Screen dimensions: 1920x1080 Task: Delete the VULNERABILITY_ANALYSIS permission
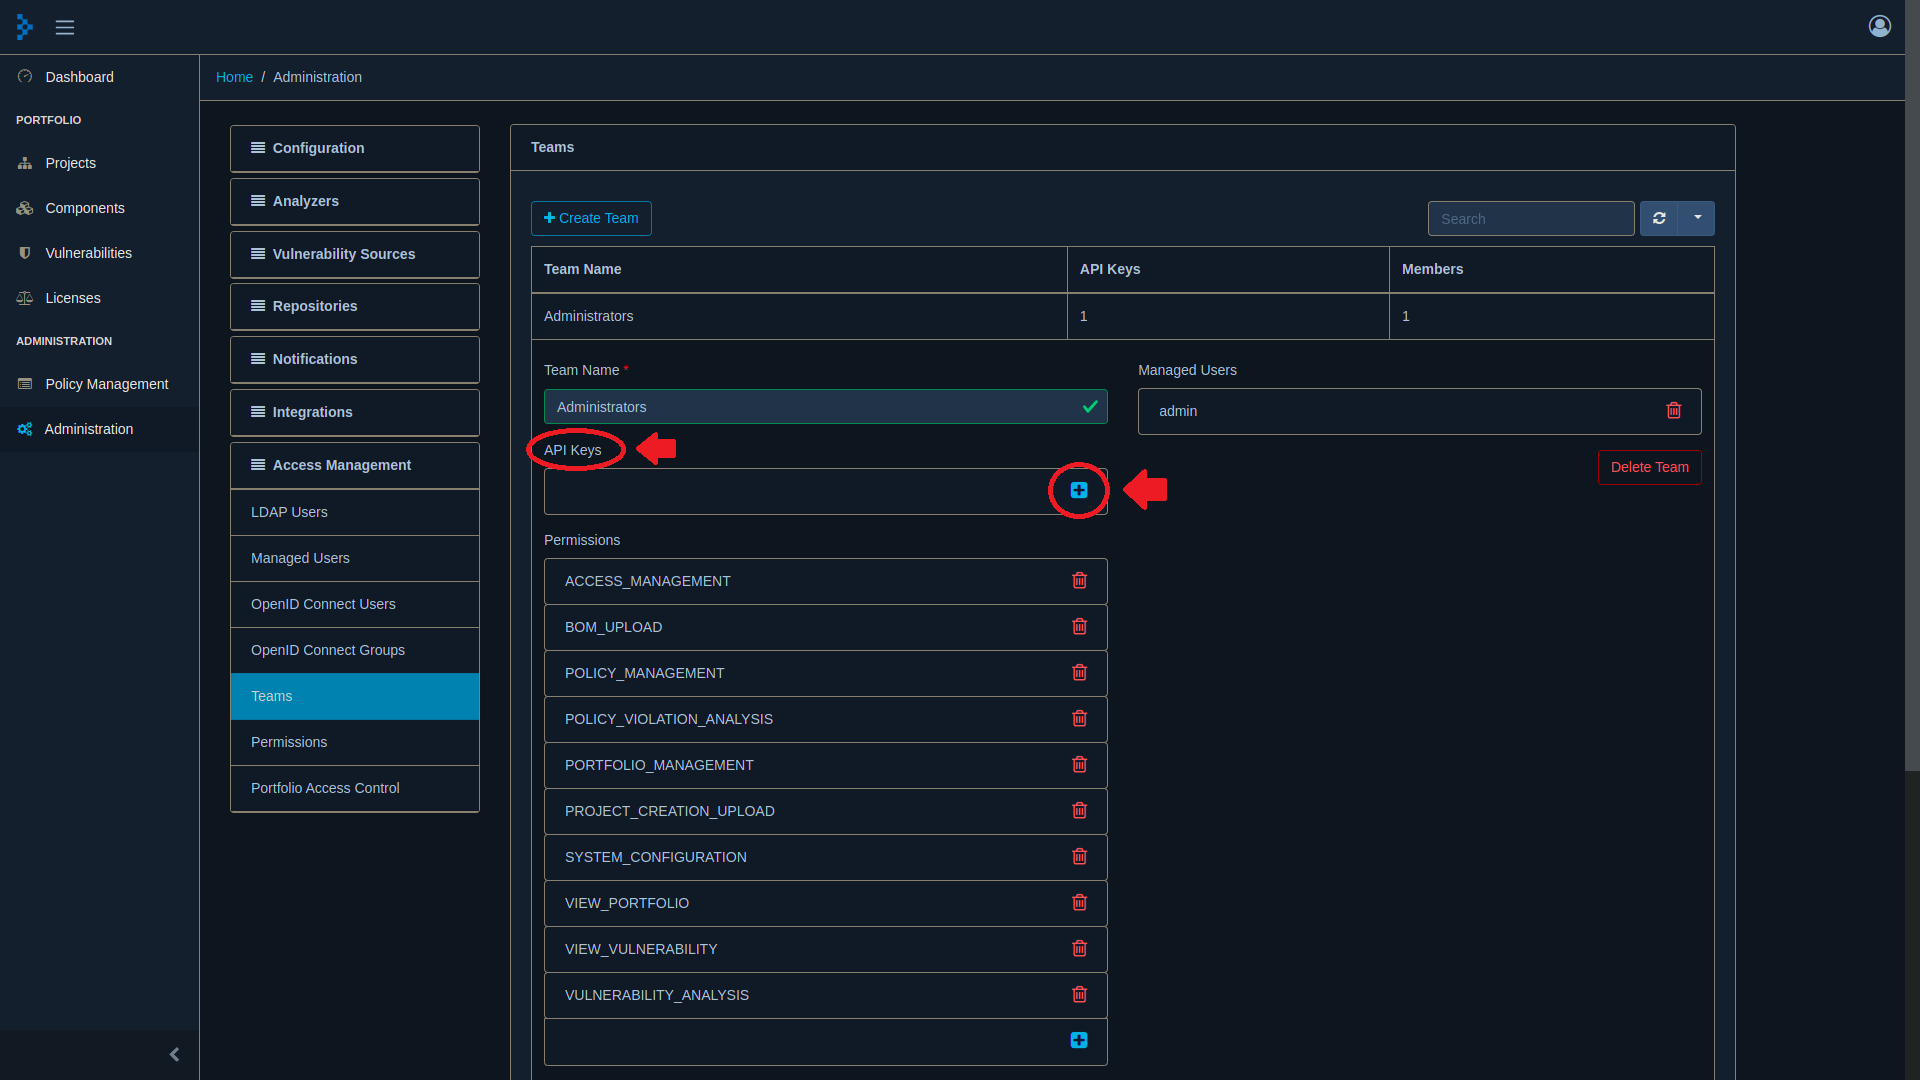1079,994
